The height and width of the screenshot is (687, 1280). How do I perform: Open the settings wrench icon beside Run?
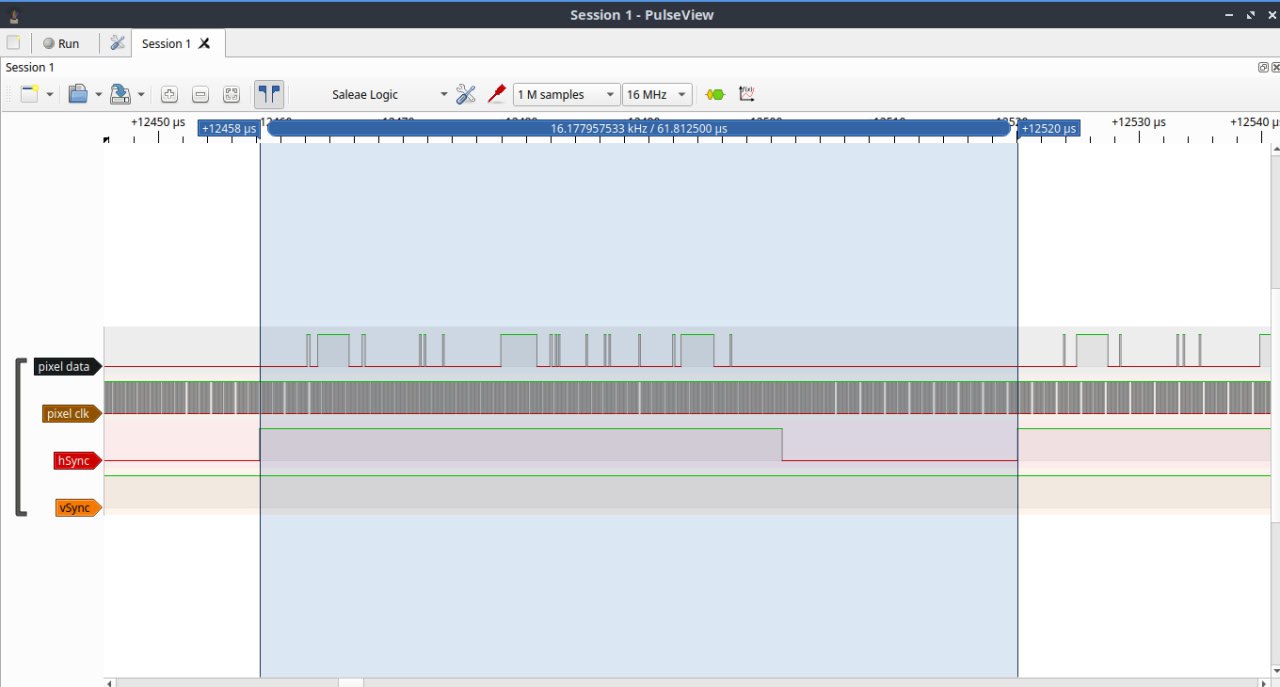(x=117, y=43)
